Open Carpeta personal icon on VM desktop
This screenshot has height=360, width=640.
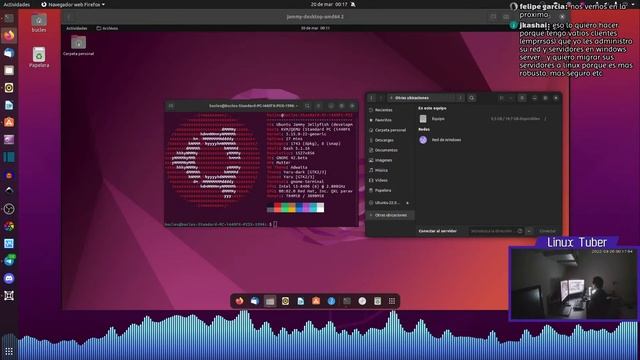[78, 45]
